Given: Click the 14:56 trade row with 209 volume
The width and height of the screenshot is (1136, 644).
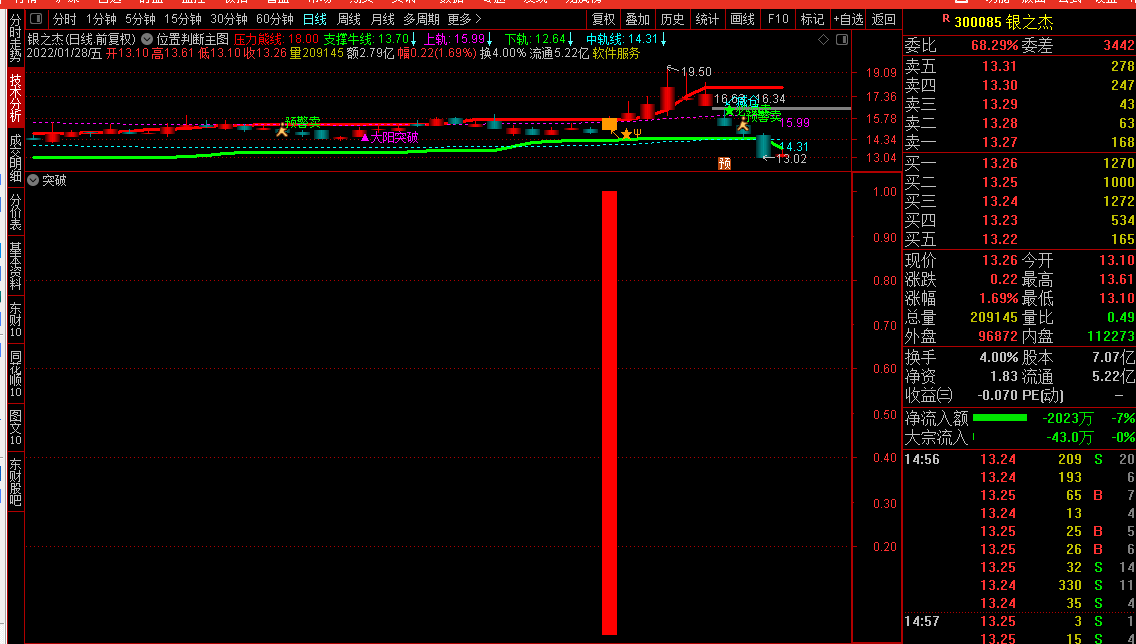Looking at the screenshot, I should click(x=1019, y=459).
